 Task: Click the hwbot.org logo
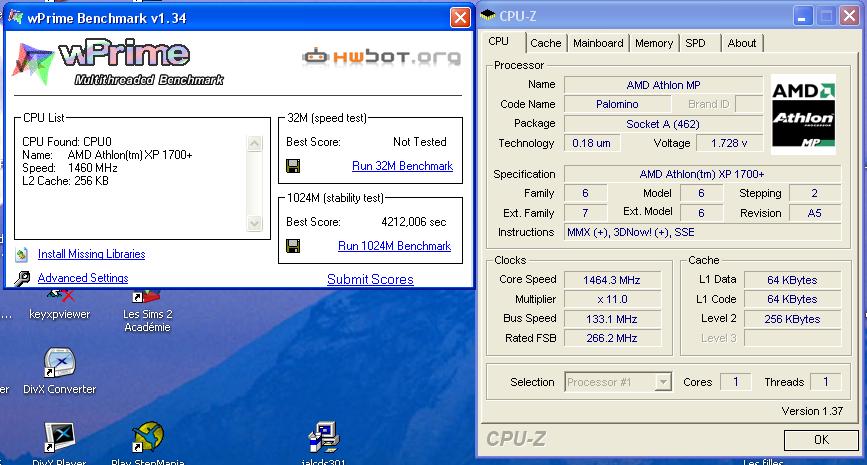click(x=382, y=56)
